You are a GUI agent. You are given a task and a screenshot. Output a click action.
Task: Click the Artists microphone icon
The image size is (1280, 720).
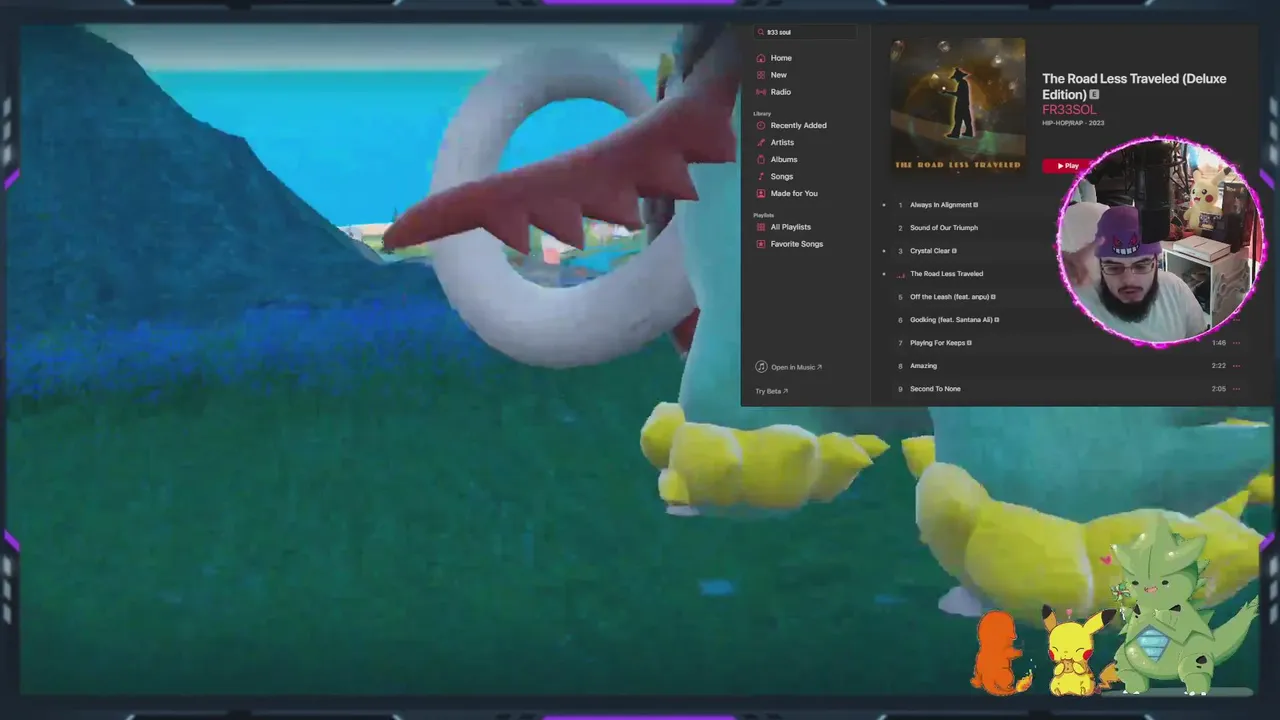click(761, 142)
